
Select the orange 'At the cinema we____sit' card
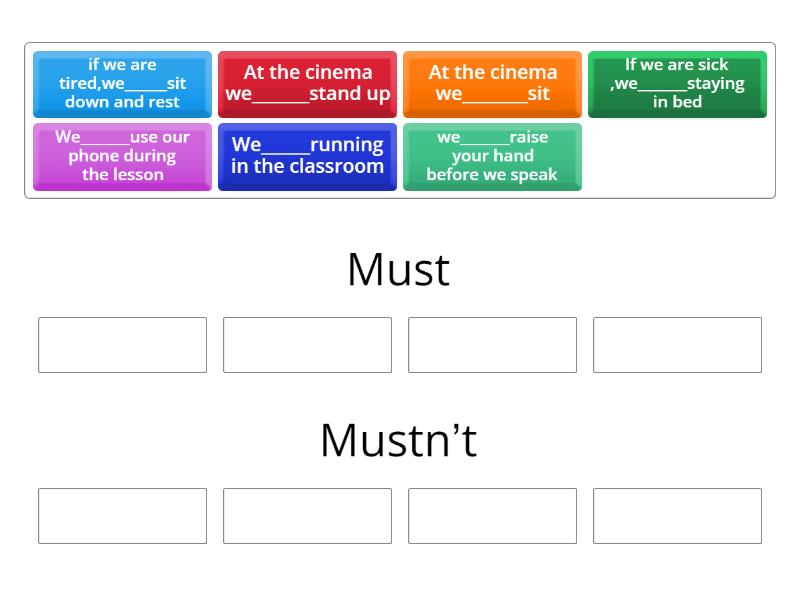tap(492, 84)
